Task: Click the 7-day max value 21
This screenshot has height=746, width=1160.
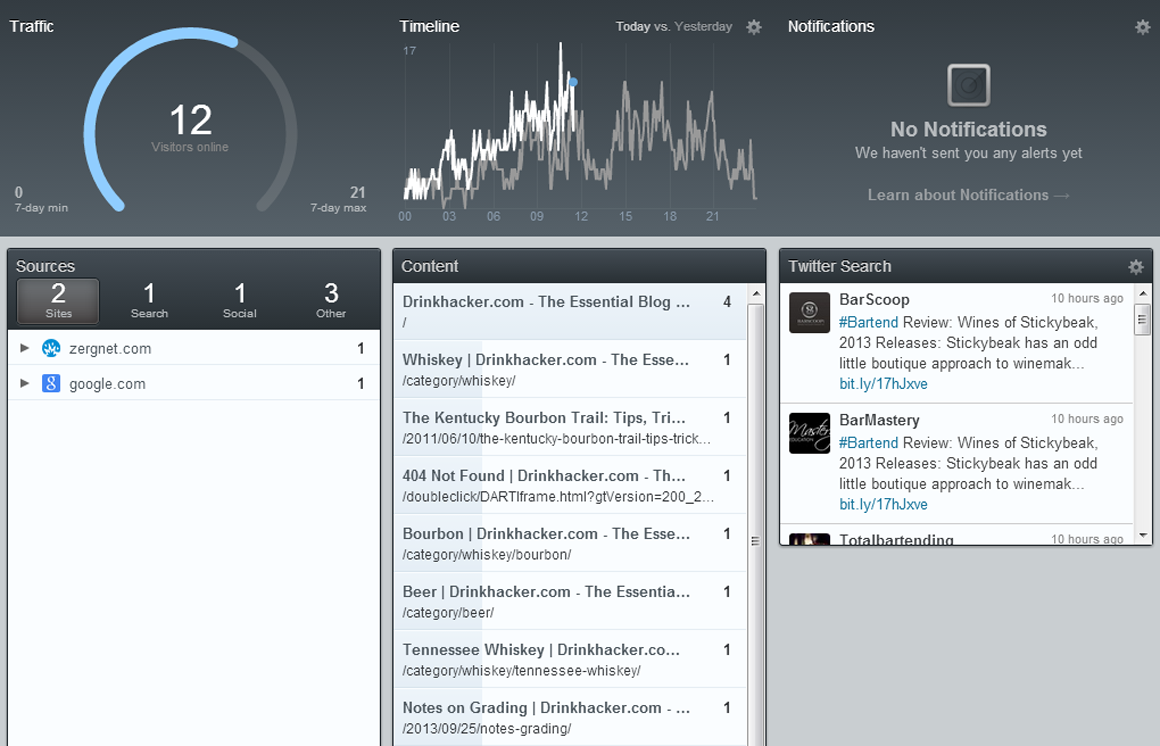Action: (x=358, y=192)
